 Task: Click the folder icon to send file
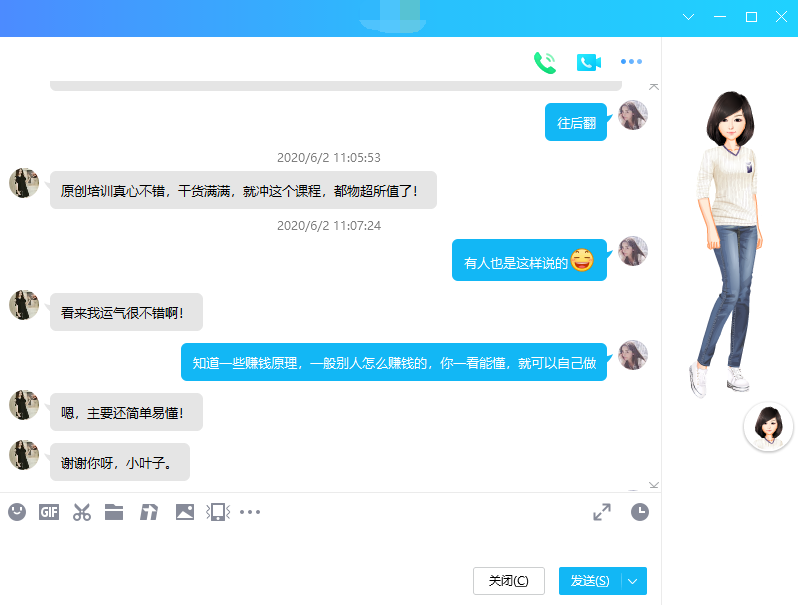pyautogui.click(x=114, y=512)
